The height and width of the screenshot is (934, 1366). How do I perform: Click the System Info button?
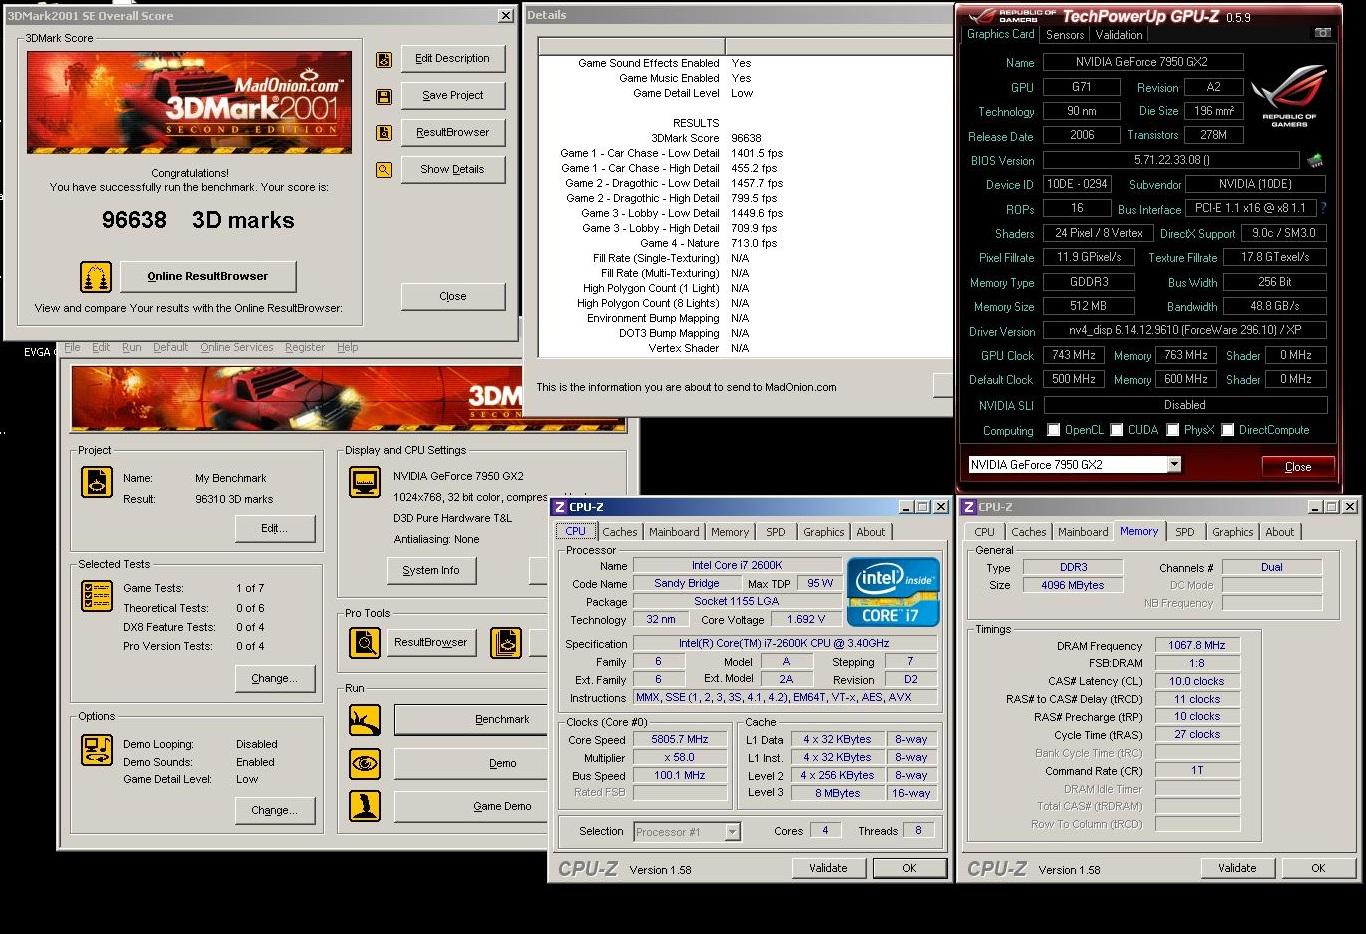pos(431,570)
